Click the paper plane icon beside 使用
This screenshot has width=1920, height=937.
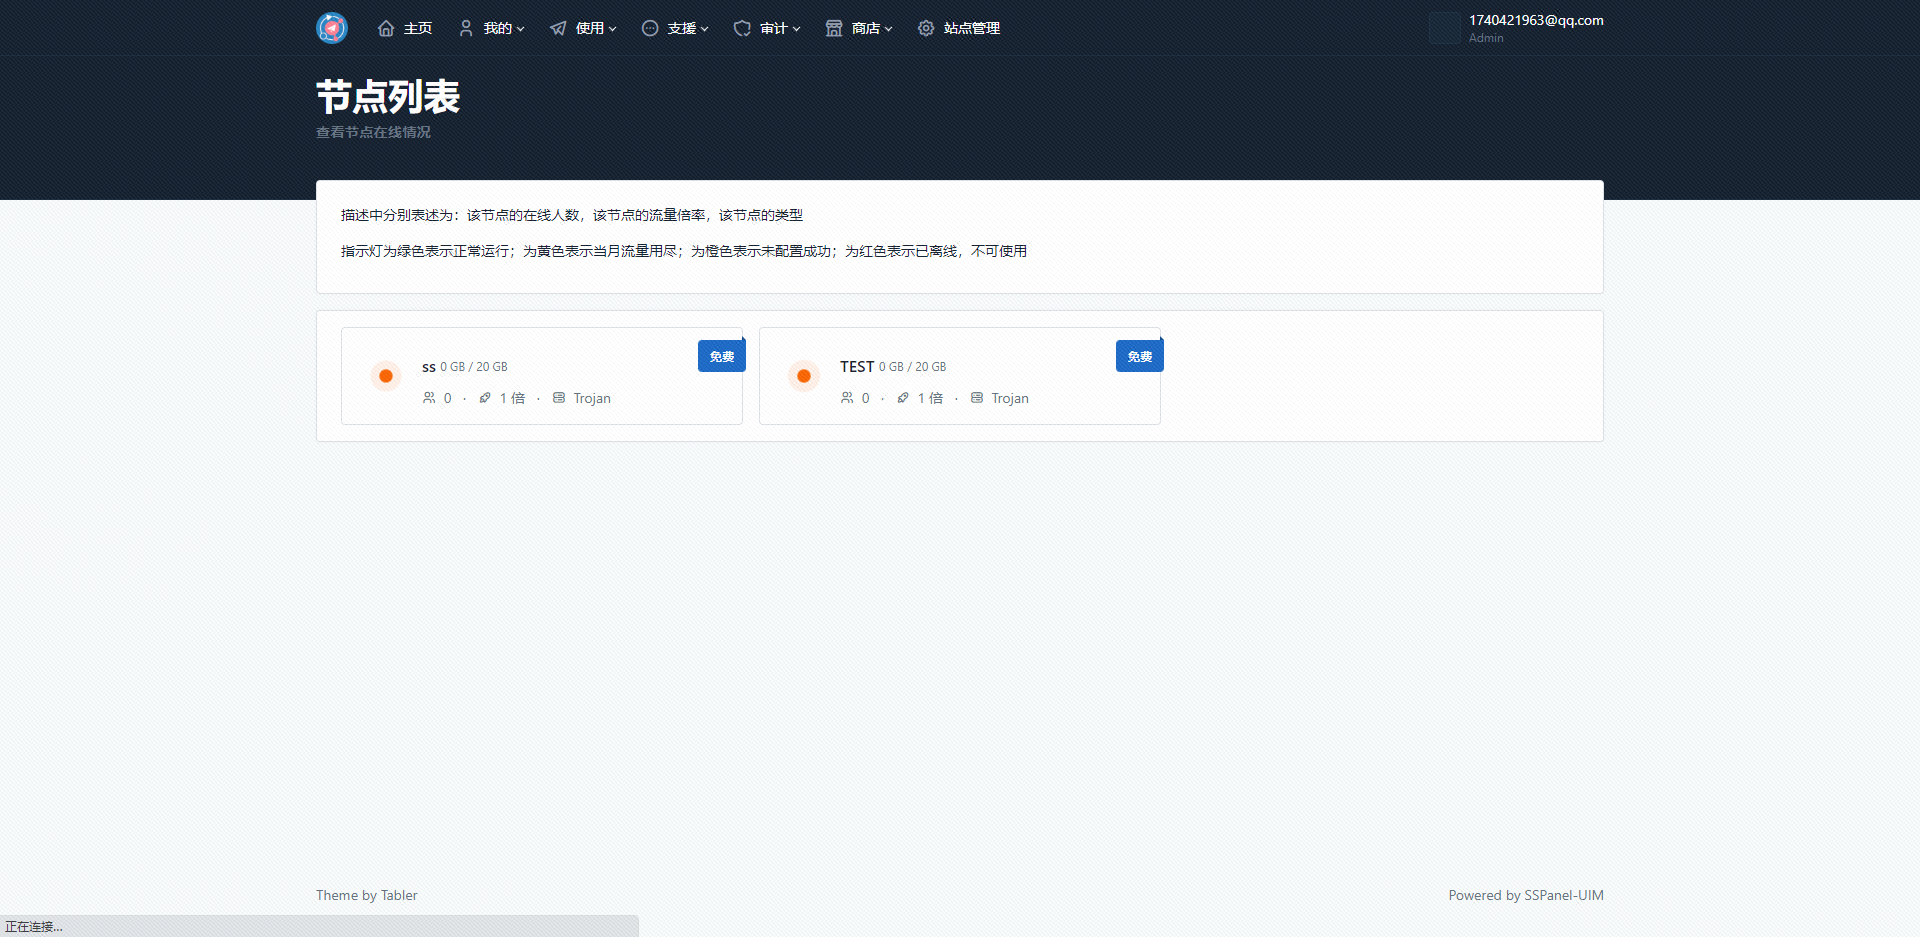(557, 28)
